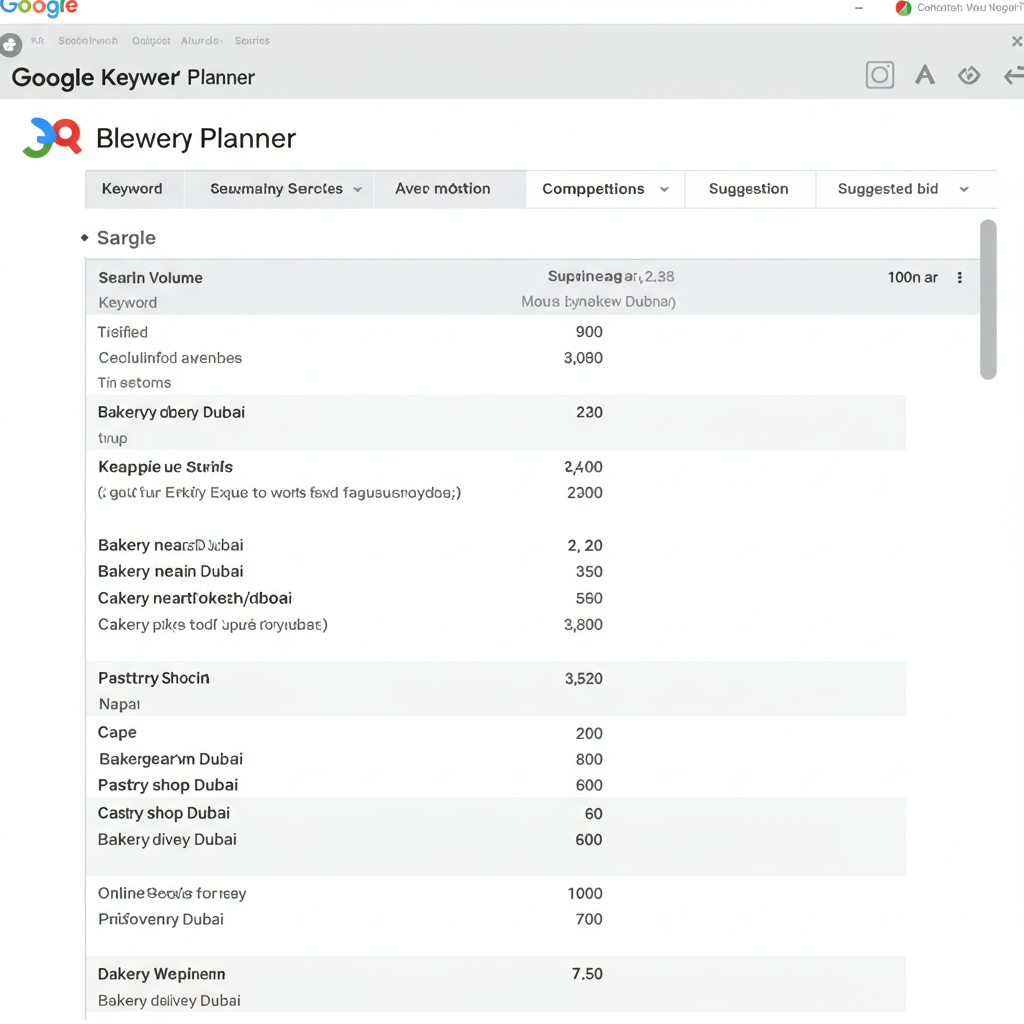This screenshot has width=1024, height=1024.
Task: Select the Keyword tab
Action: click(x=135, y=189)
